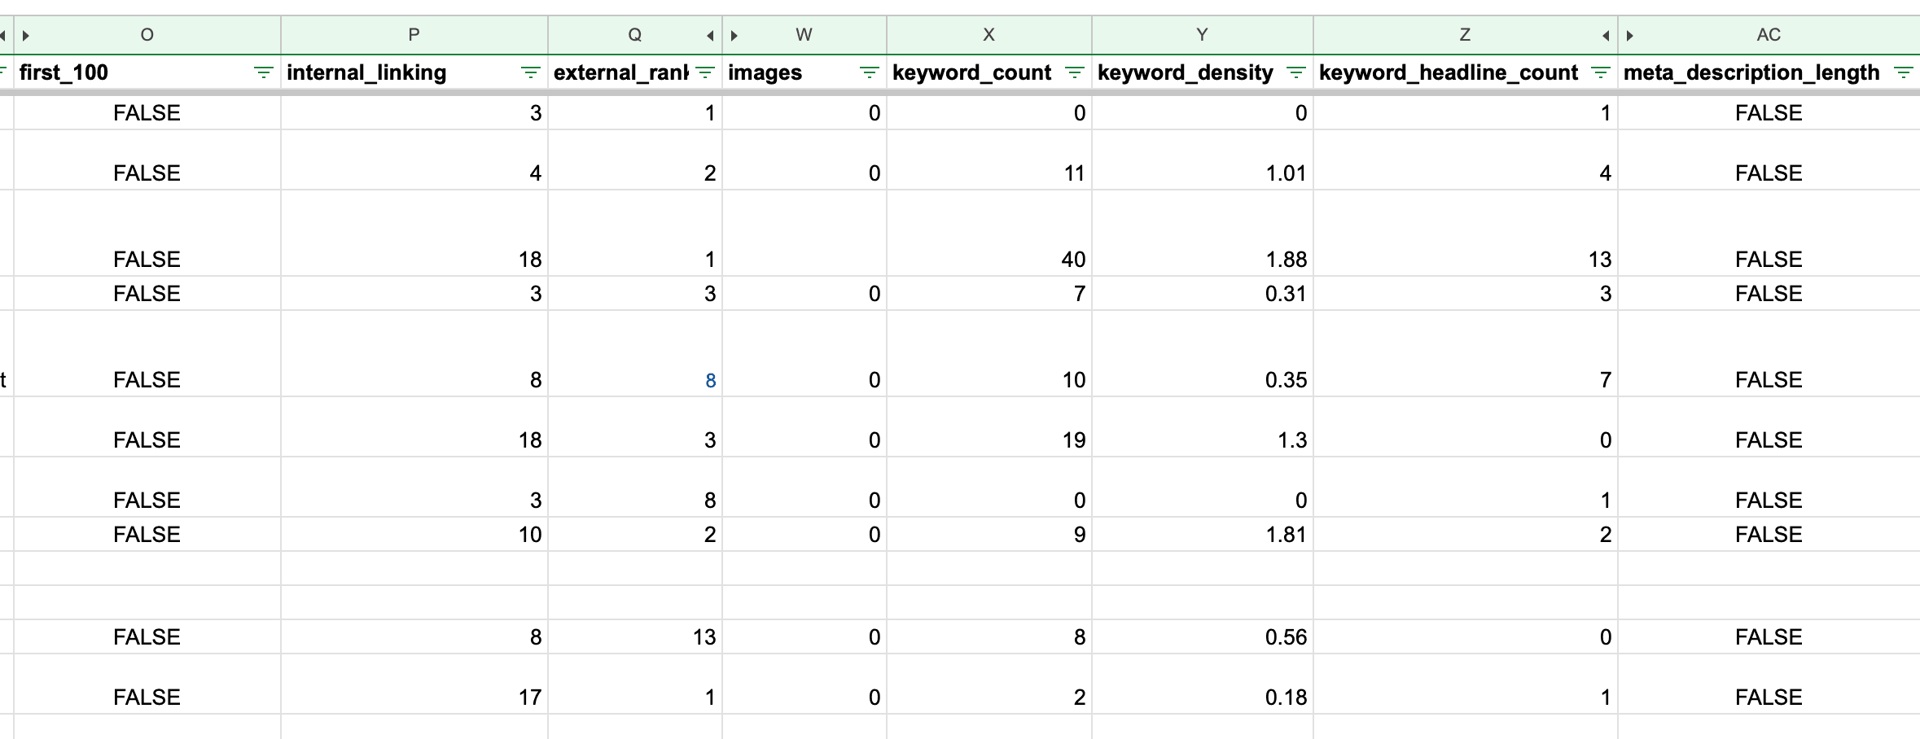Screen dimensions: 1920x739
Task: Select the first_100 header cell
Action: 147,72
